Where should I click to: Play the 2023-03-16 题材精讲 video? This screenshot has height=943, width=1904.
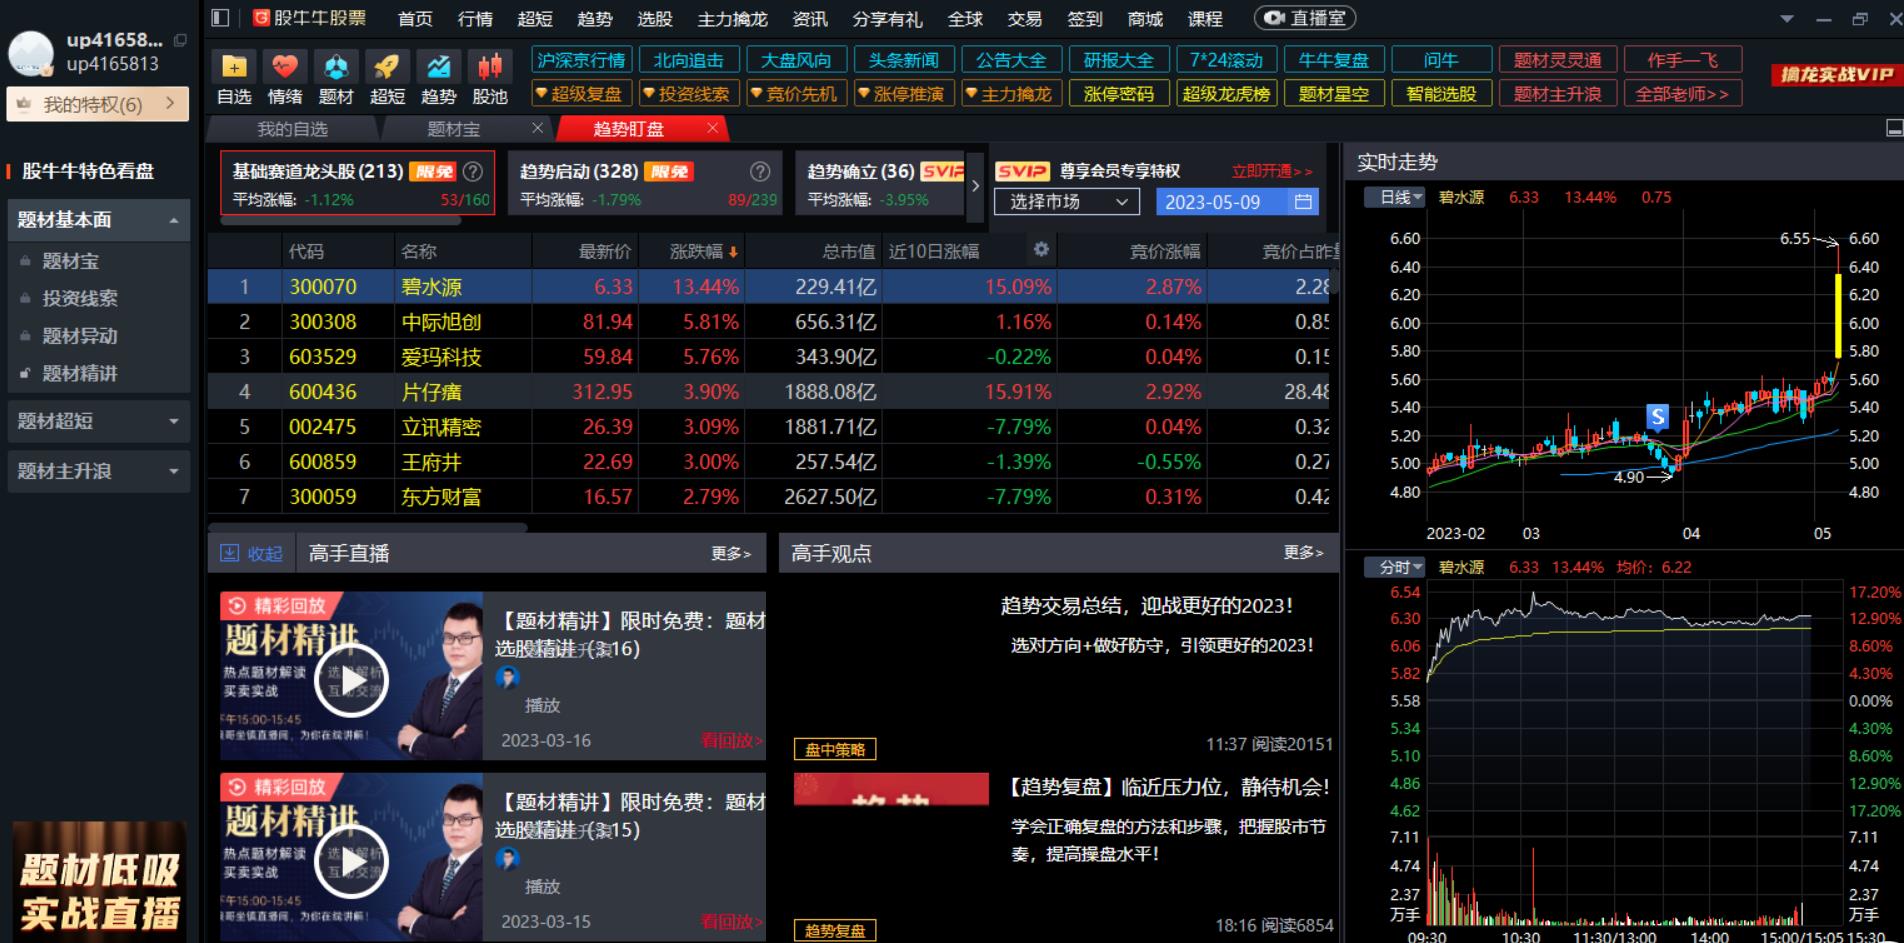pos(350,680)
